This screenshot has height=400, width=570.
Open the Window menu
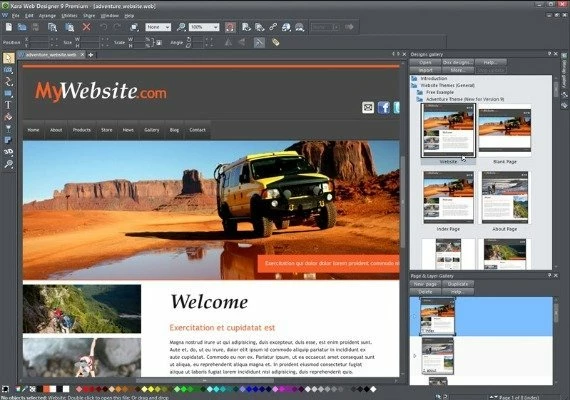(x=109, y=16)
